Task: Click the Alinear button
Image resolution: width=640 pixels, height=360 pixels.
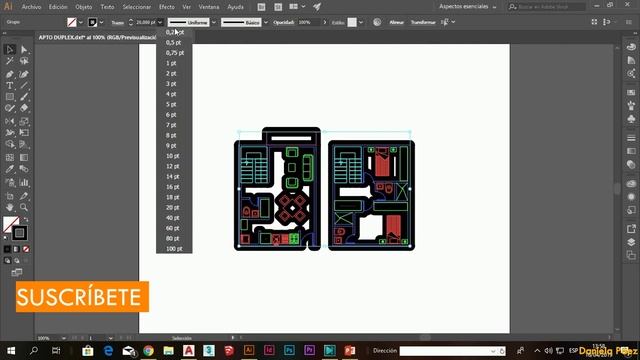Action: (x=396, y=22)
